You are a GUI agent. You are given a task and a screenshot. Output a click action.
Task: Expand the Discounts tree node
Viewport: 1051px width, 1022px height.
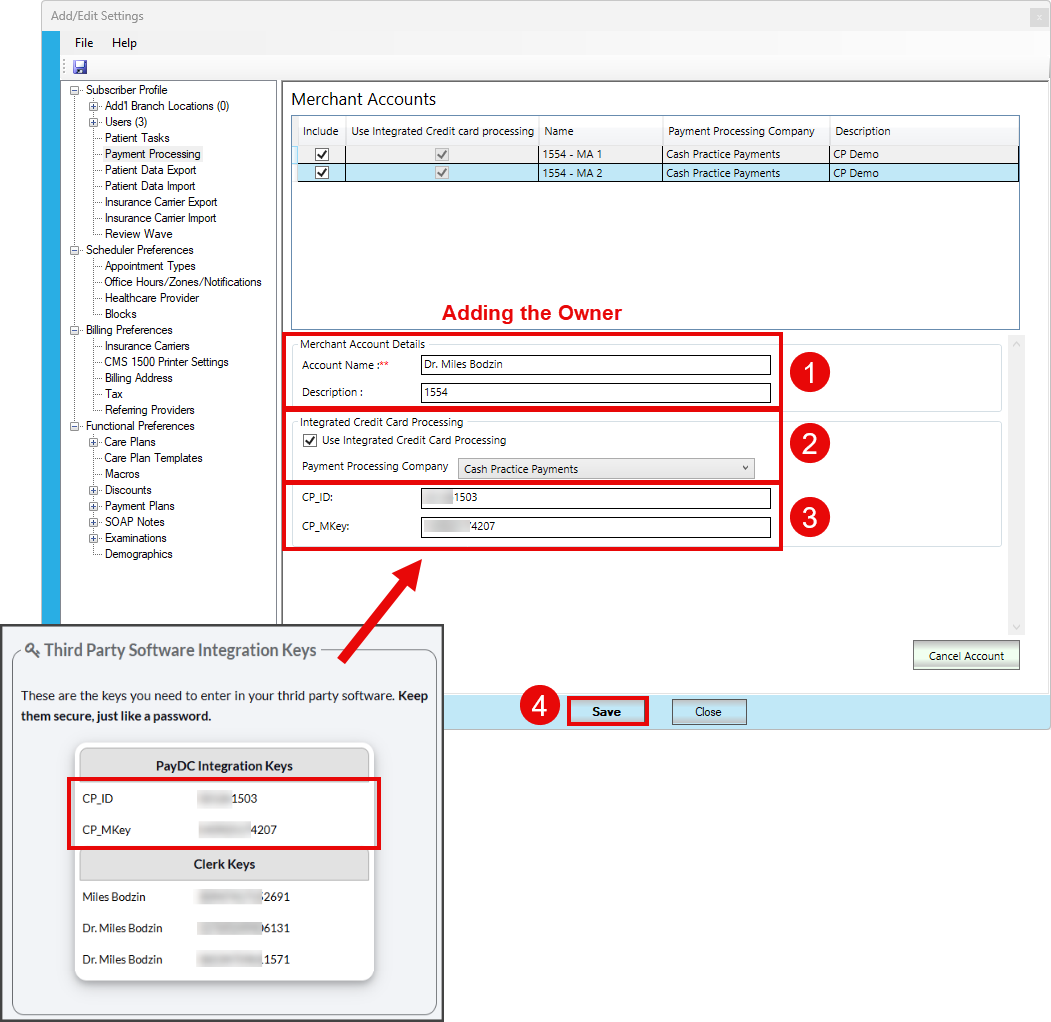coord(93,491)
